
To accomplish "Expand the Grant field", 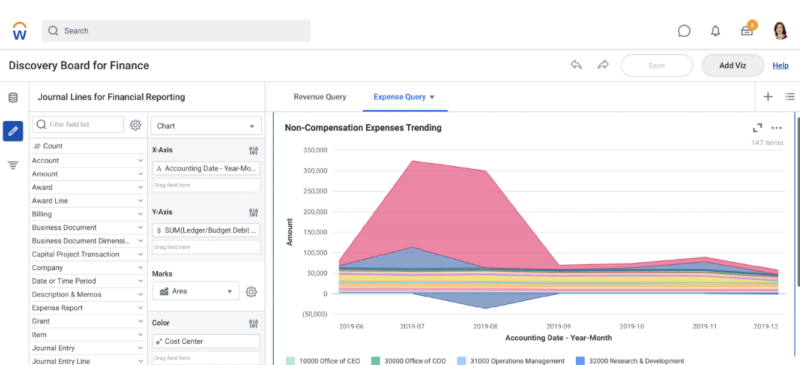I will coord(140,321).
